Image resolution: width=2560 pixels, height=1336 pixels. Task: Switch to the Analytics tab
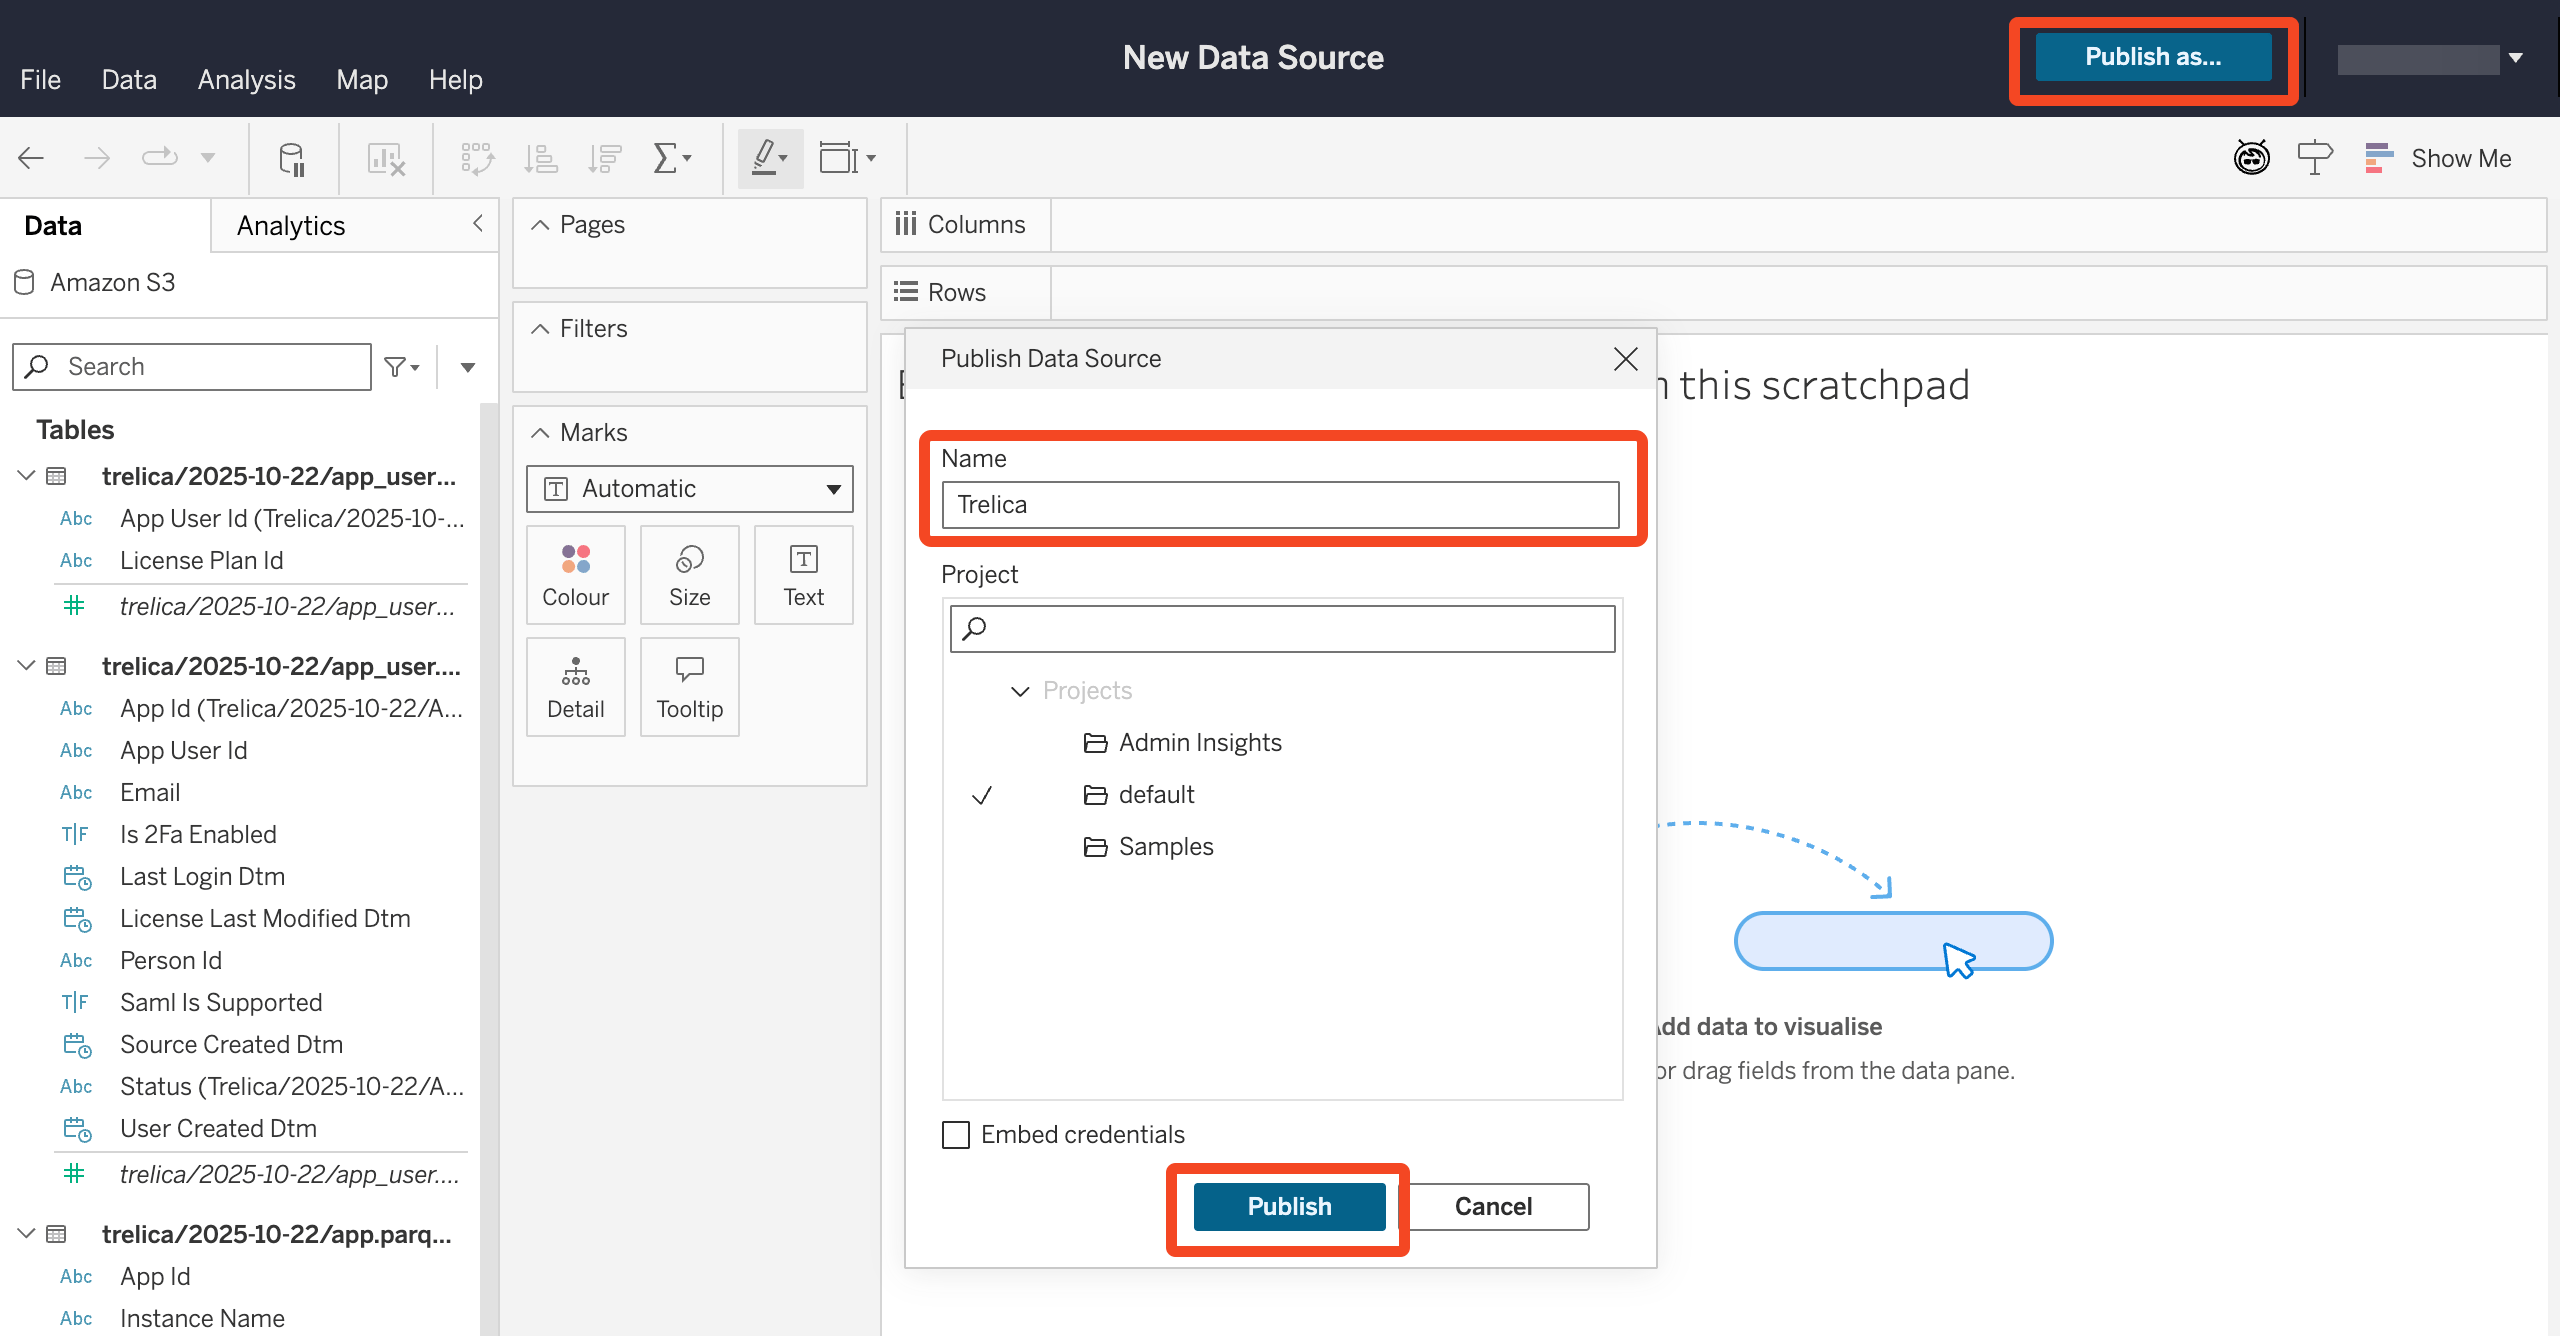pyautogui.click(x=291, y=226)
